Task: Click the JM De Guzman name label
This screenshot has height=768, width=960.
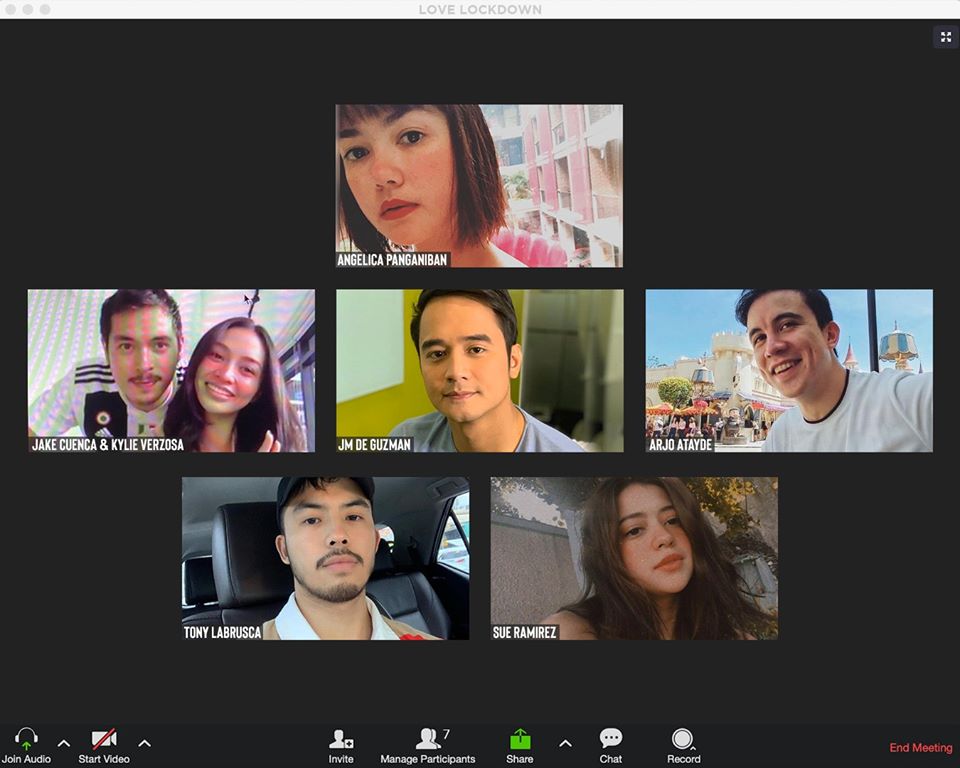Action: (x=374, y=445)
